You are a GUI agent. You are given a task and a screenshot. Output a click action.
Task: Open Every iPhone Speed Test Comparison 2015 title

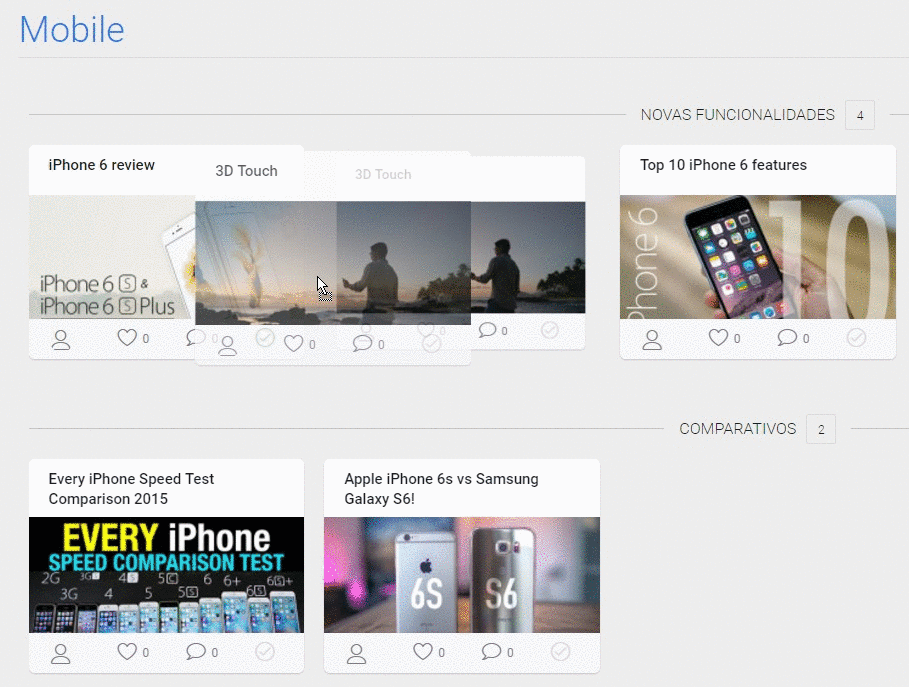131,489
